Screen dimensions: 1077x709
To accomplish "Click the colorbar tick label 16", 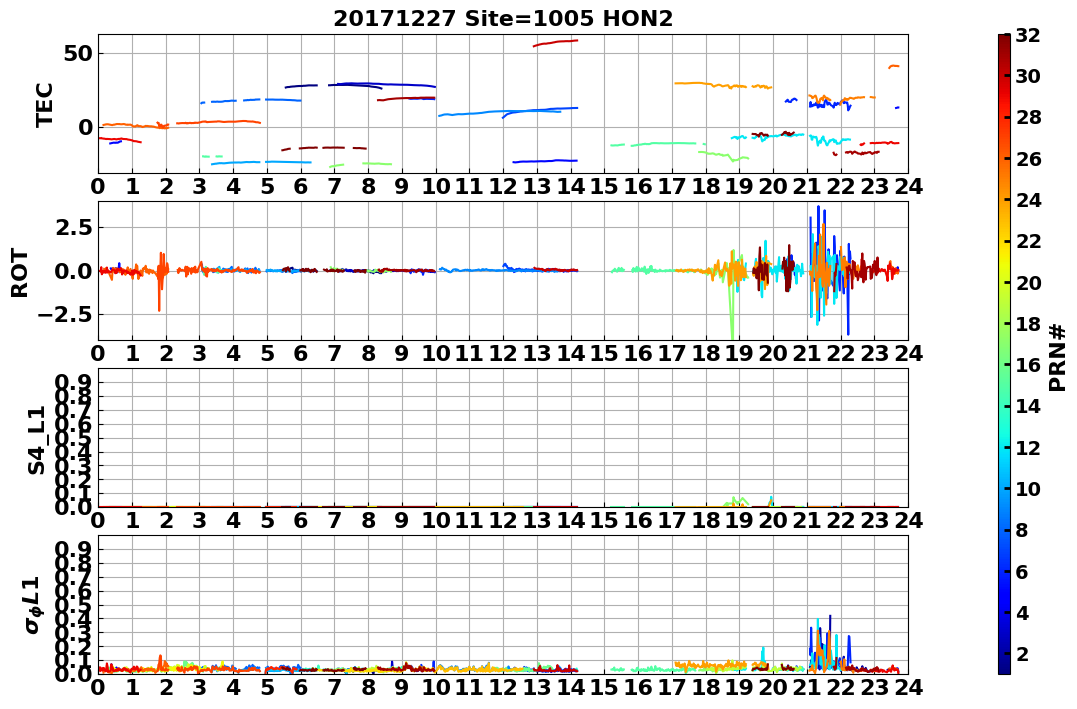I will pos(1028,365).
